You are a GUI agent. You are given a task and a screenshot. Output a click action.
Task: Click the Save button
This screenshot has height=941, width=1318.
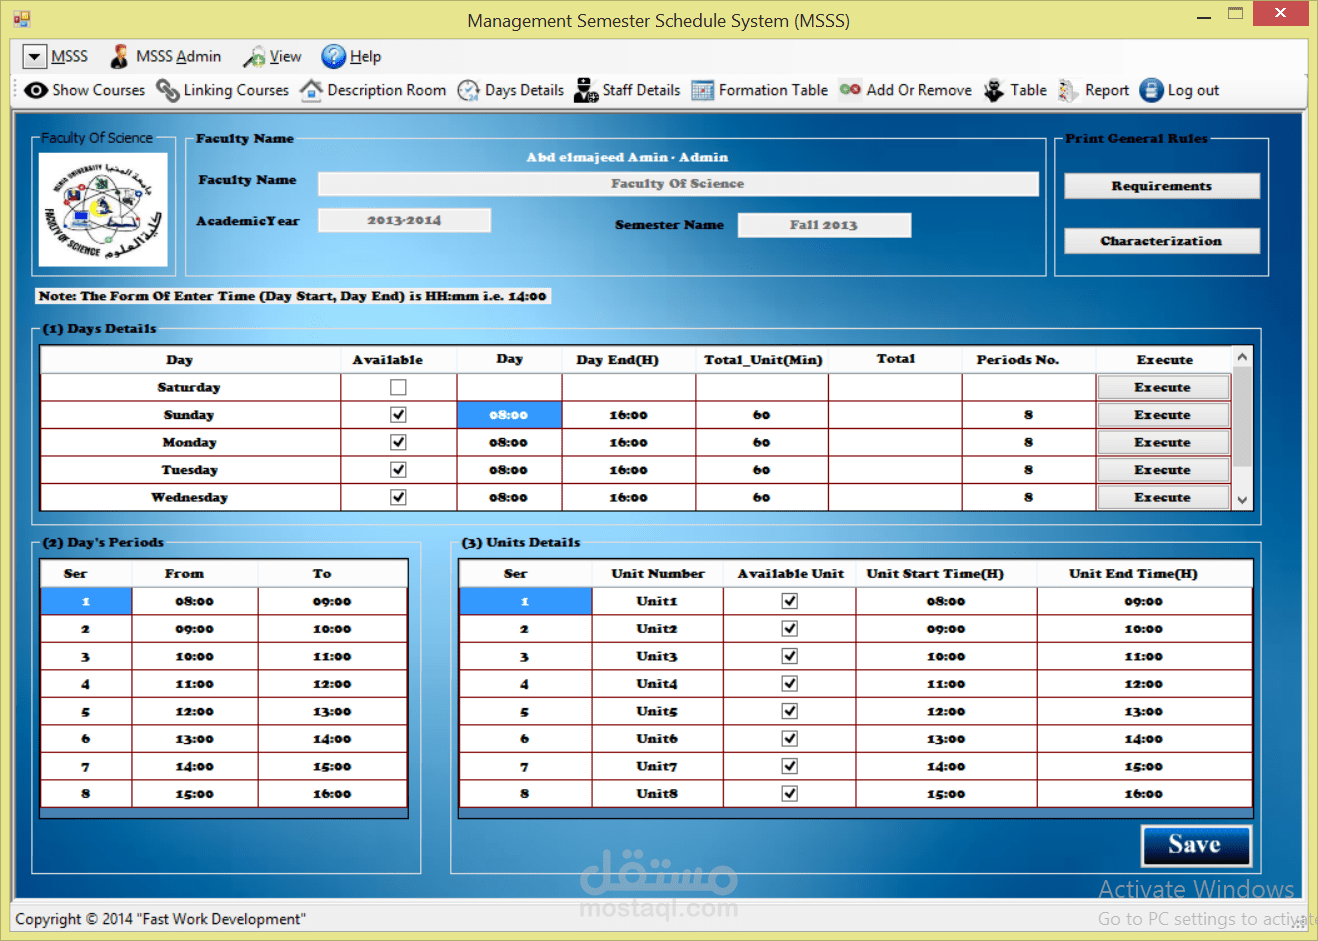click(x=1195, y=845)
